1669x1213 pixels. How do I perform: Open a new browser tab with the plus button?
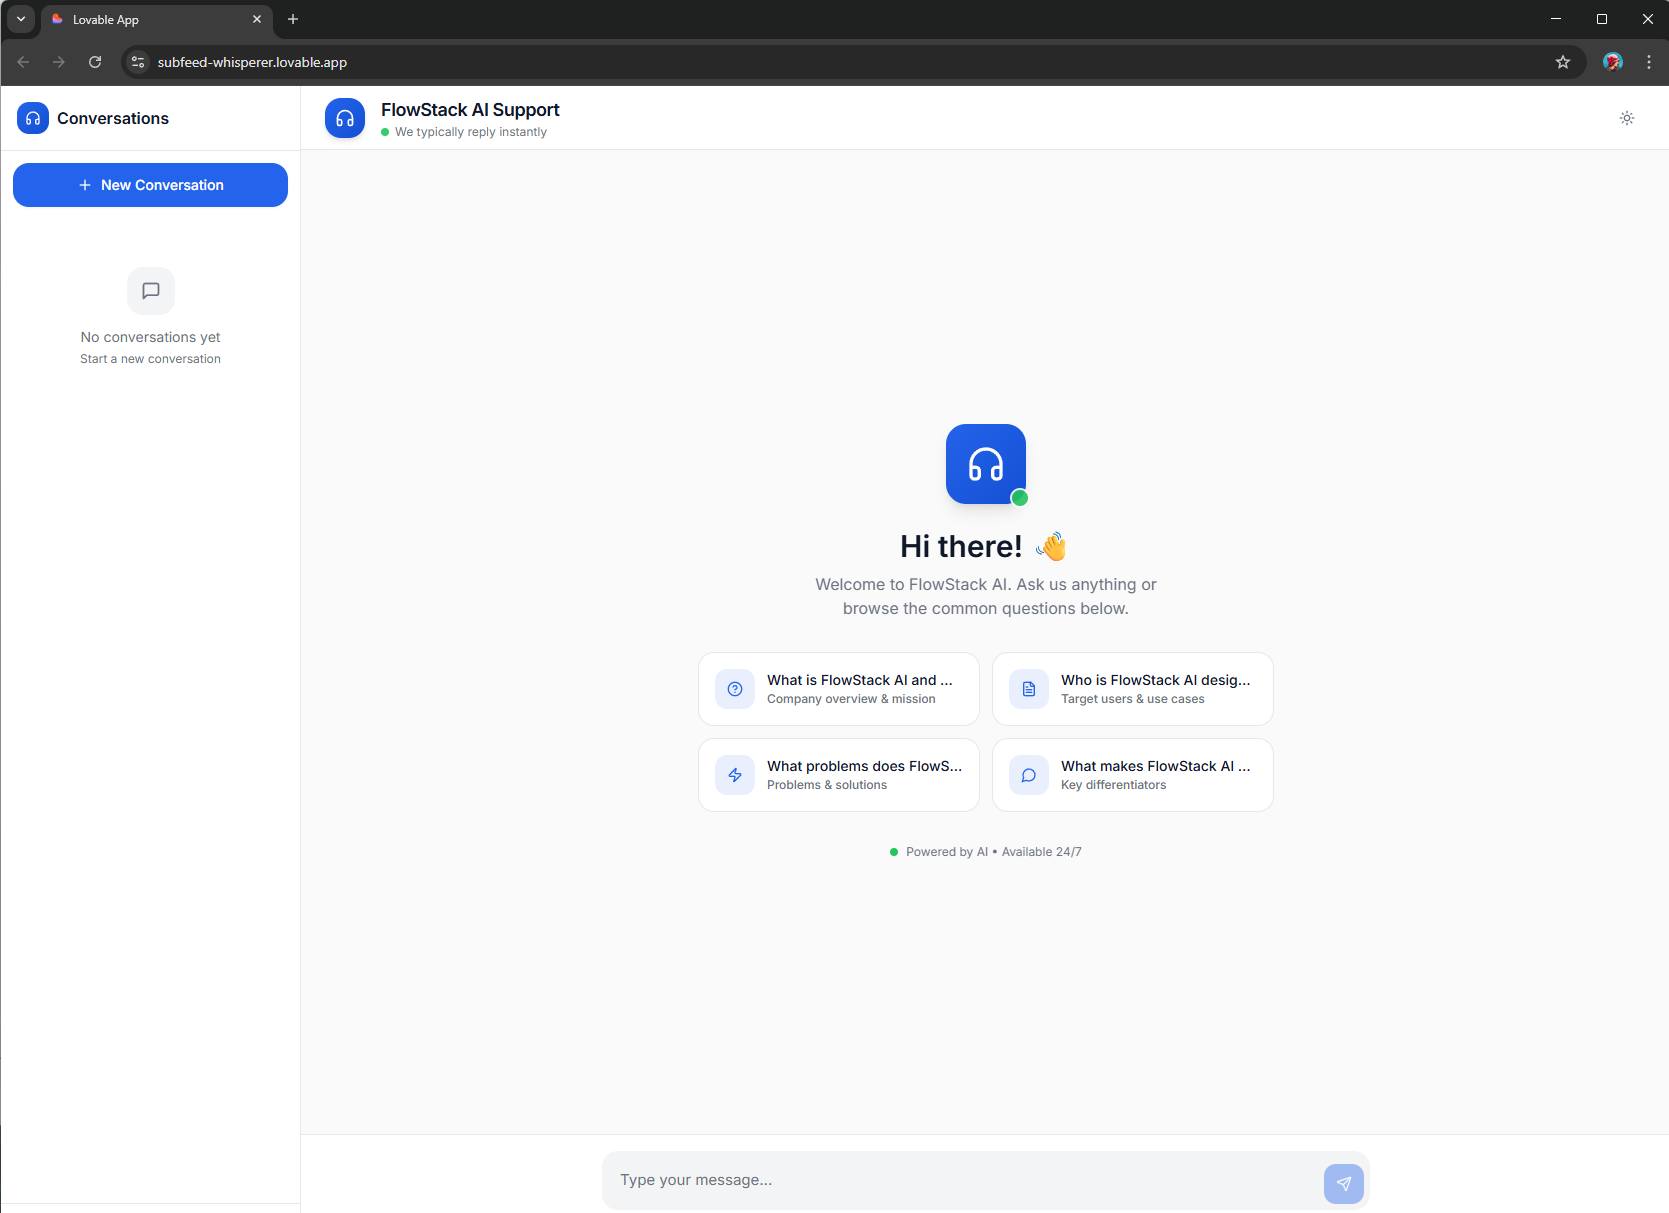293,19
